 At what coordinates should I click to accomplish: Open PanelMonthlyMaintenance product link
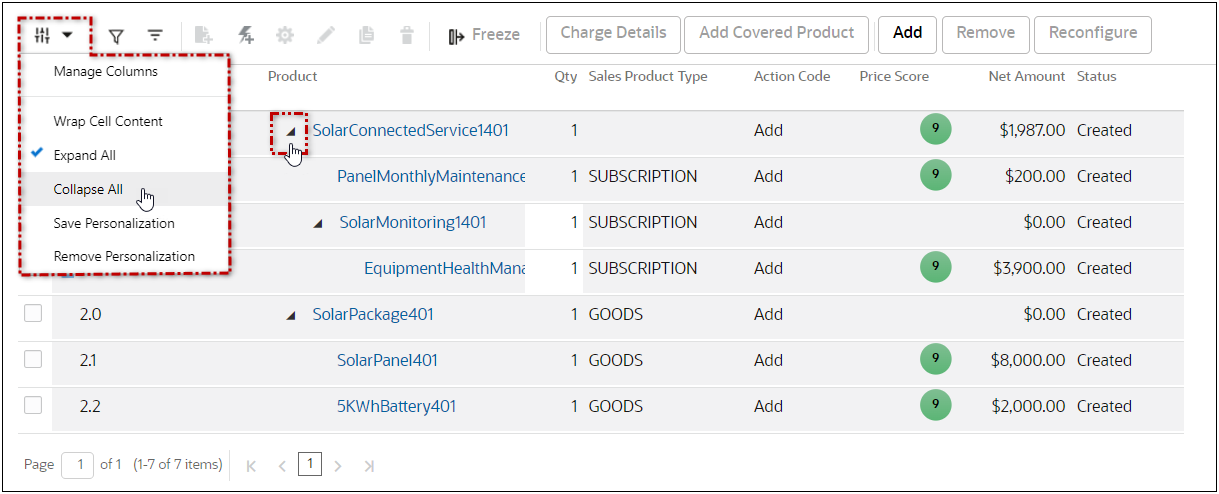tap(431, 176)
